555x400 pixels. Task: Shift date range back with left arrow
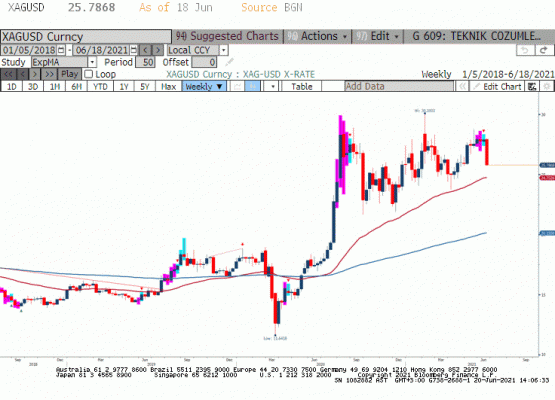pyautogui.click(x=145, y=50)
